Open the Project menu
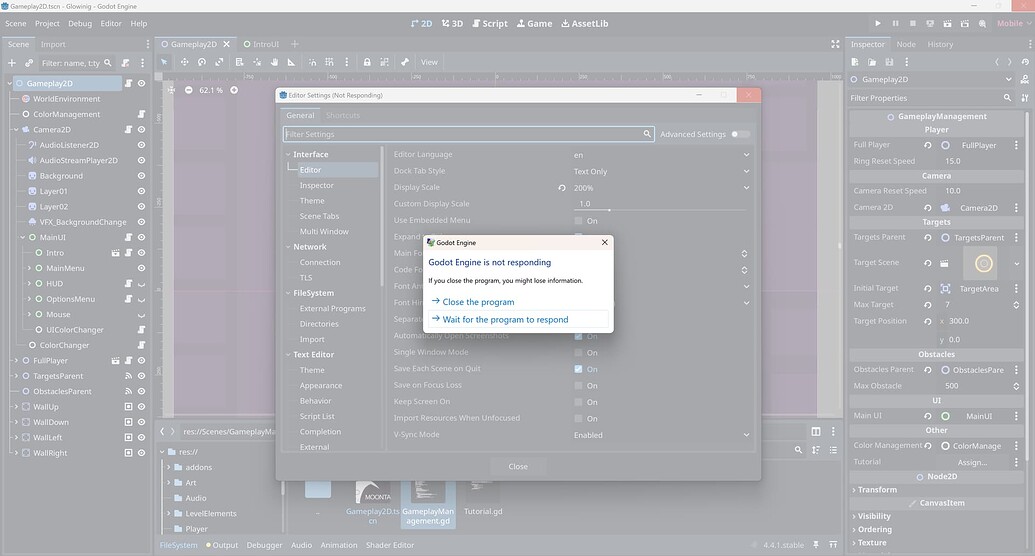 pyautogui.click(x=47, y=23)
